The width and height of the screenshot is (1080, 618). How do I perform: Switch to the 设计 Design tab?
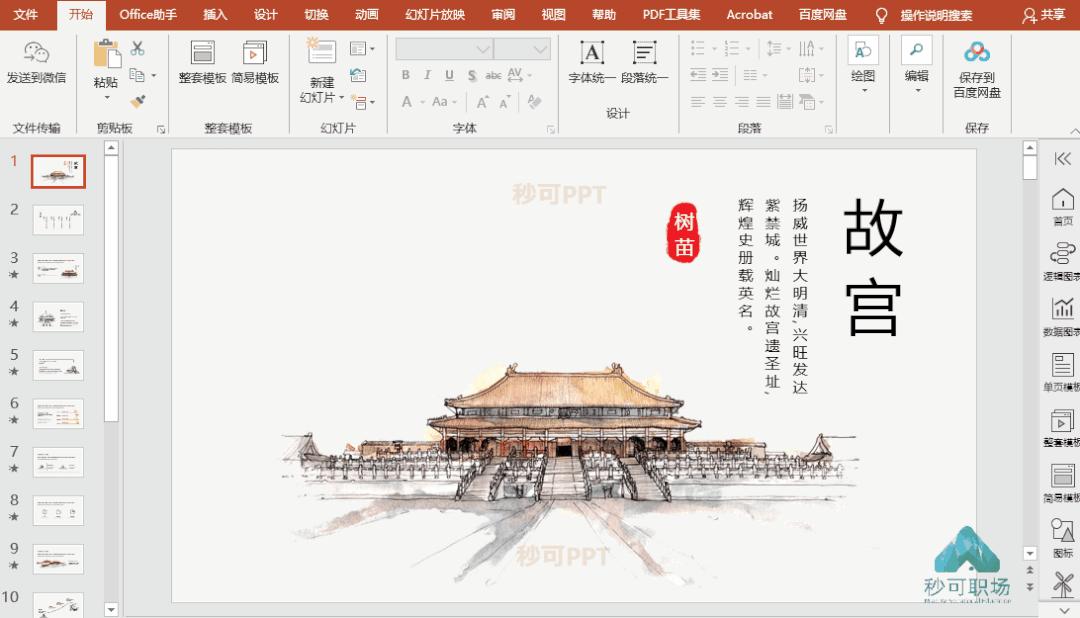pos(265,14)
